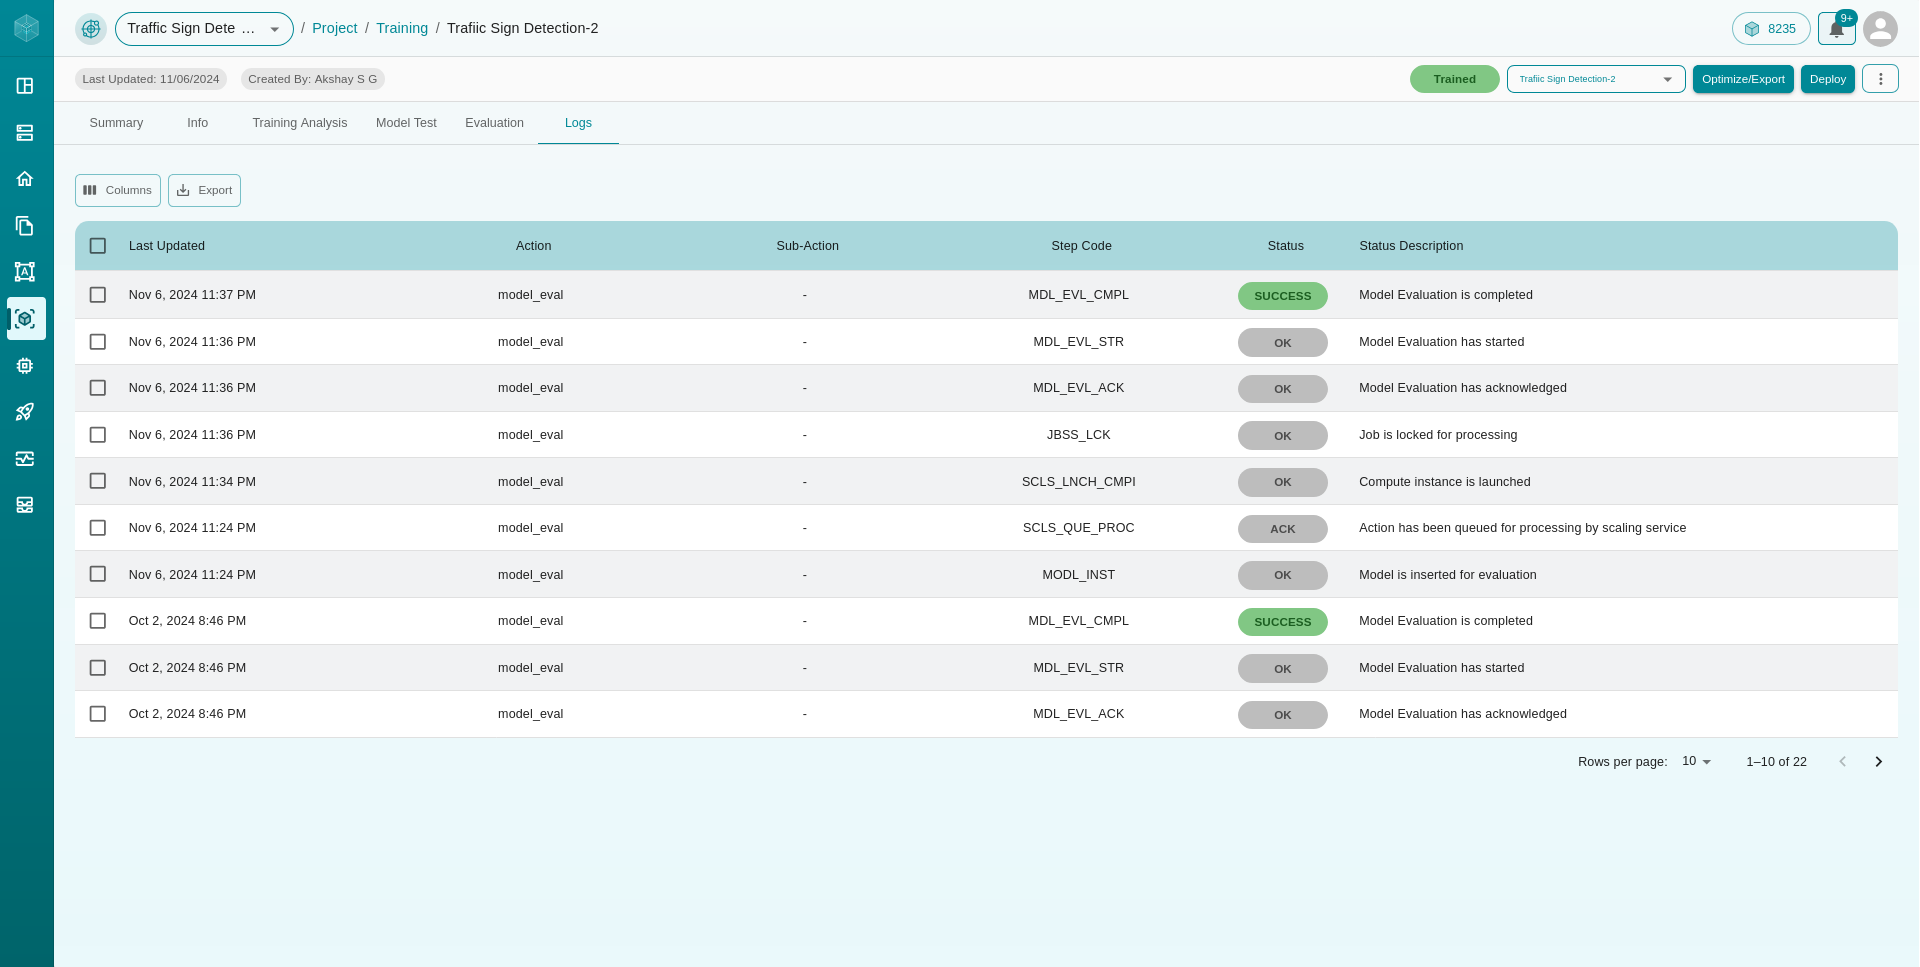1920x967 pixels.
Task: Open the Training Analysis tab
Action: [x=300, y=123]
